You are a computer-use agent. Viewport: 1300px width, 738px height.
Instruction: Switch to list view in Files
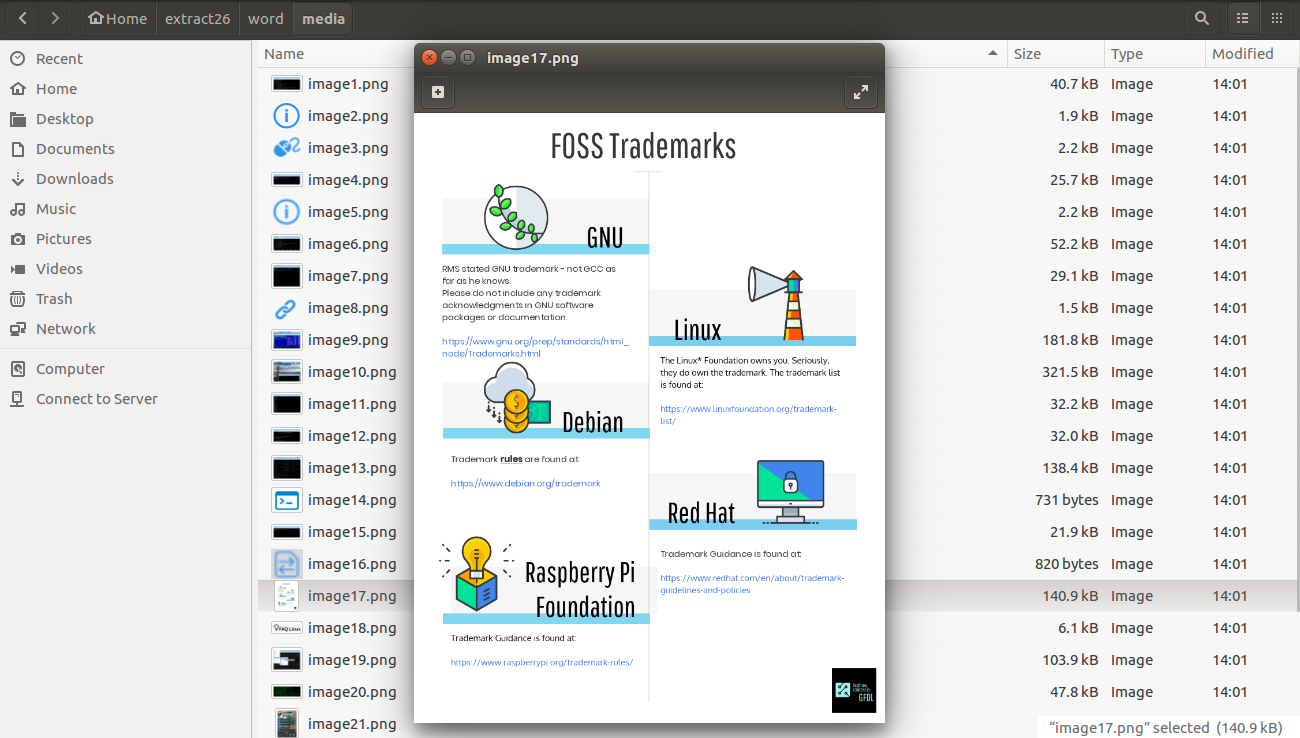pos(1243,18)
